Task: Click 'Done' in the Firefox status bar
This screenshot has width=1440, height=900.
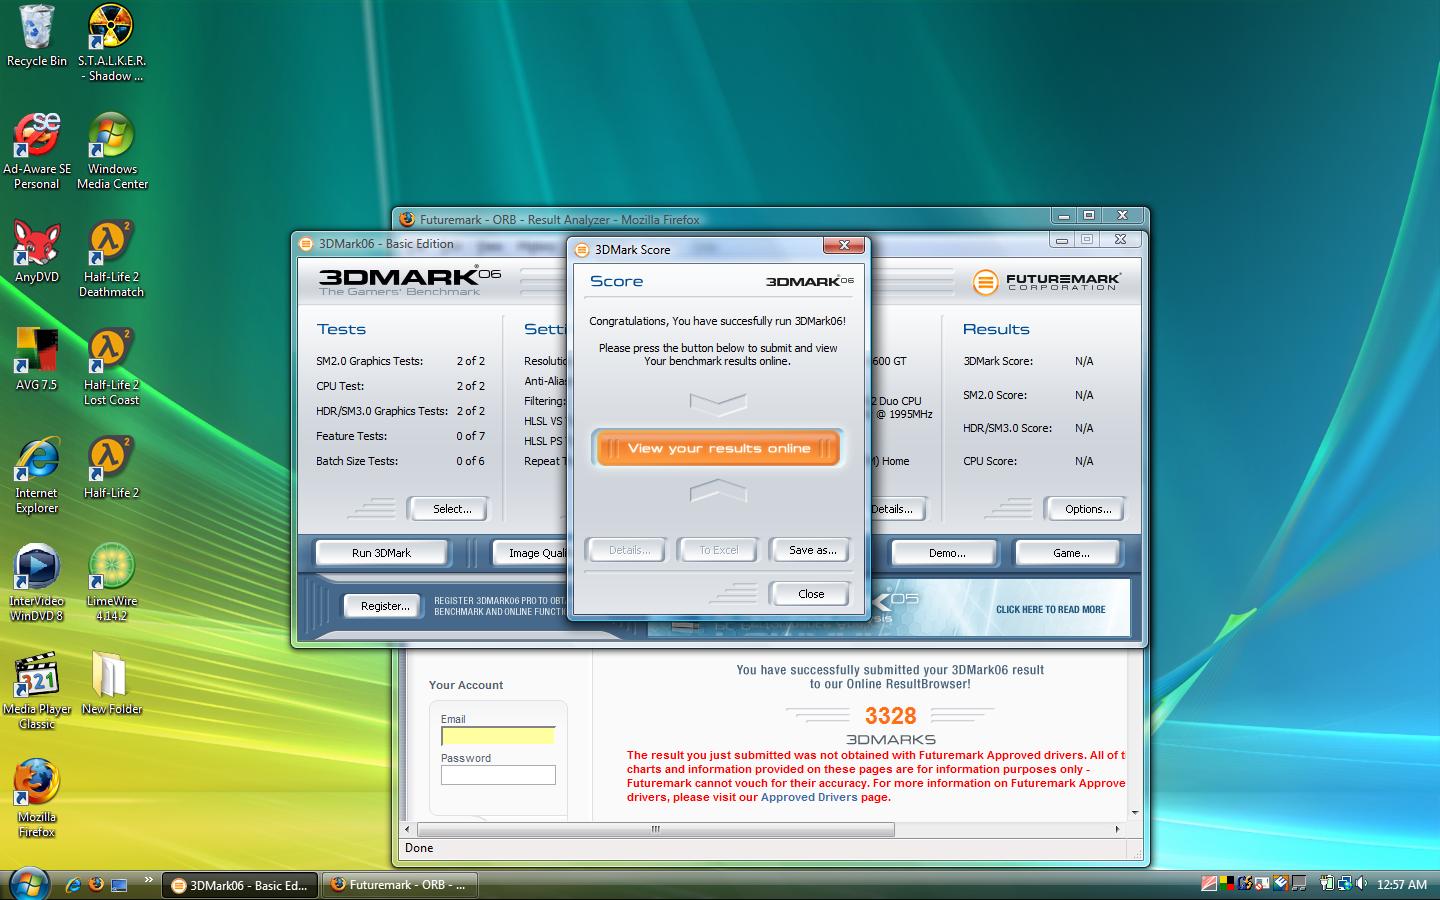Action: click(x=419, y=848)
